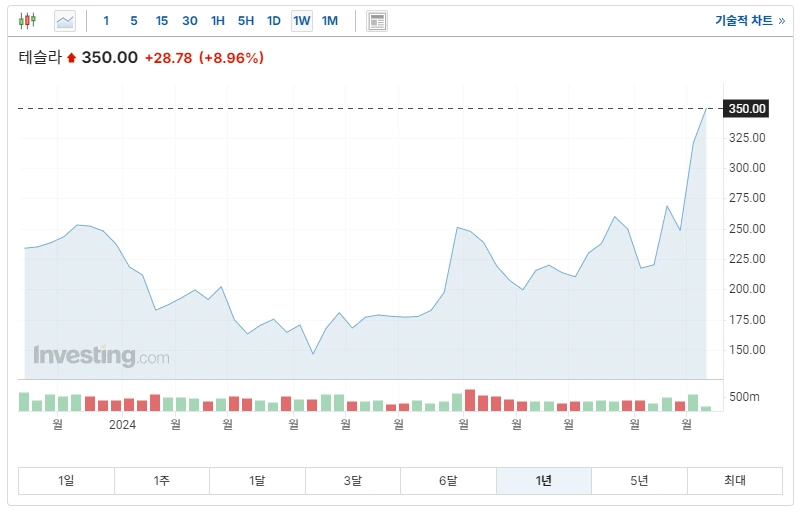This screenshot has width=801, height=515.
Task: Click the 테슬라 stock name
Action: [40, 57]
